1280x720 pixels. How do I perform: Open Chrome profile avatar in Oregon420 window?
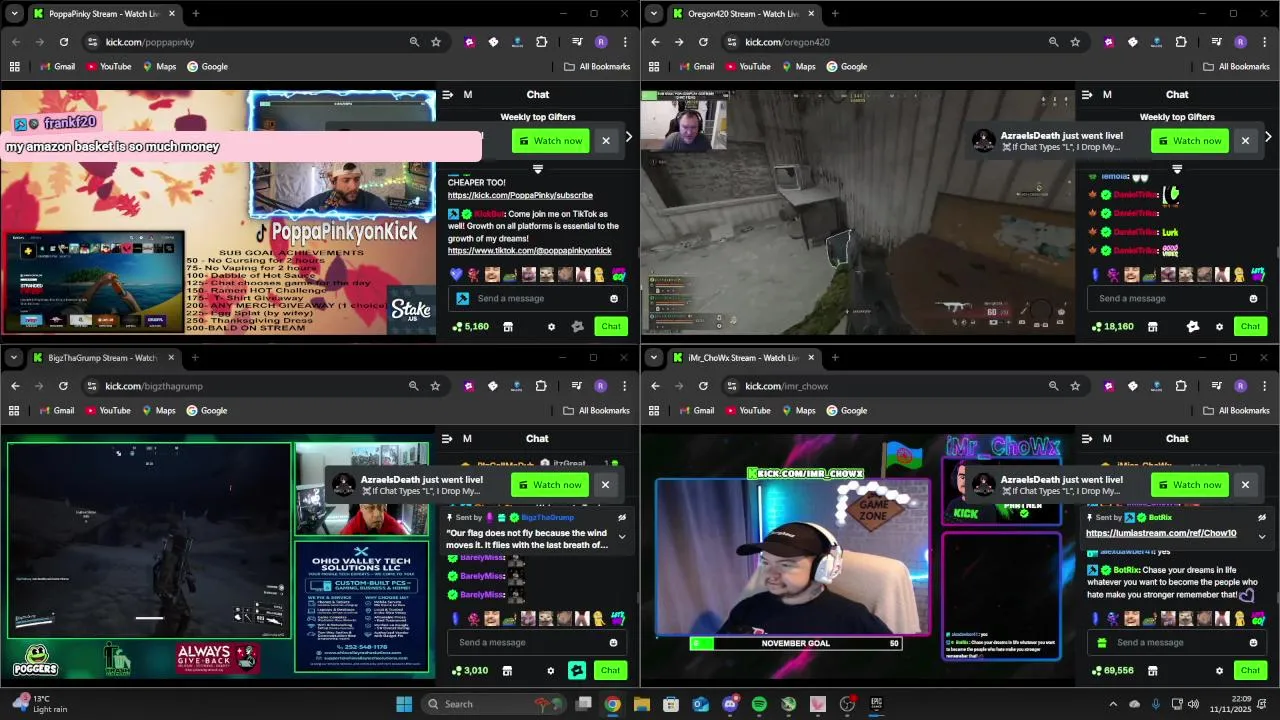pyautogui.click(x=1240, y=42)
